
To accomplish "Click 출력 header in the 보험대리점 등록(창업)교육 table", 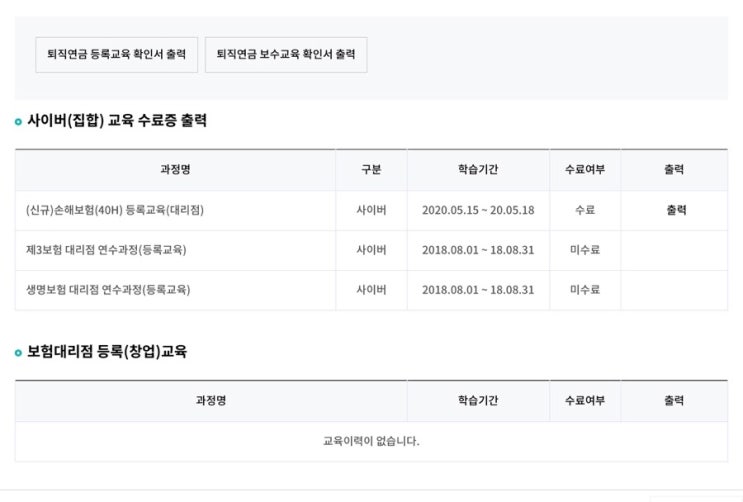I will pos(674,401).
